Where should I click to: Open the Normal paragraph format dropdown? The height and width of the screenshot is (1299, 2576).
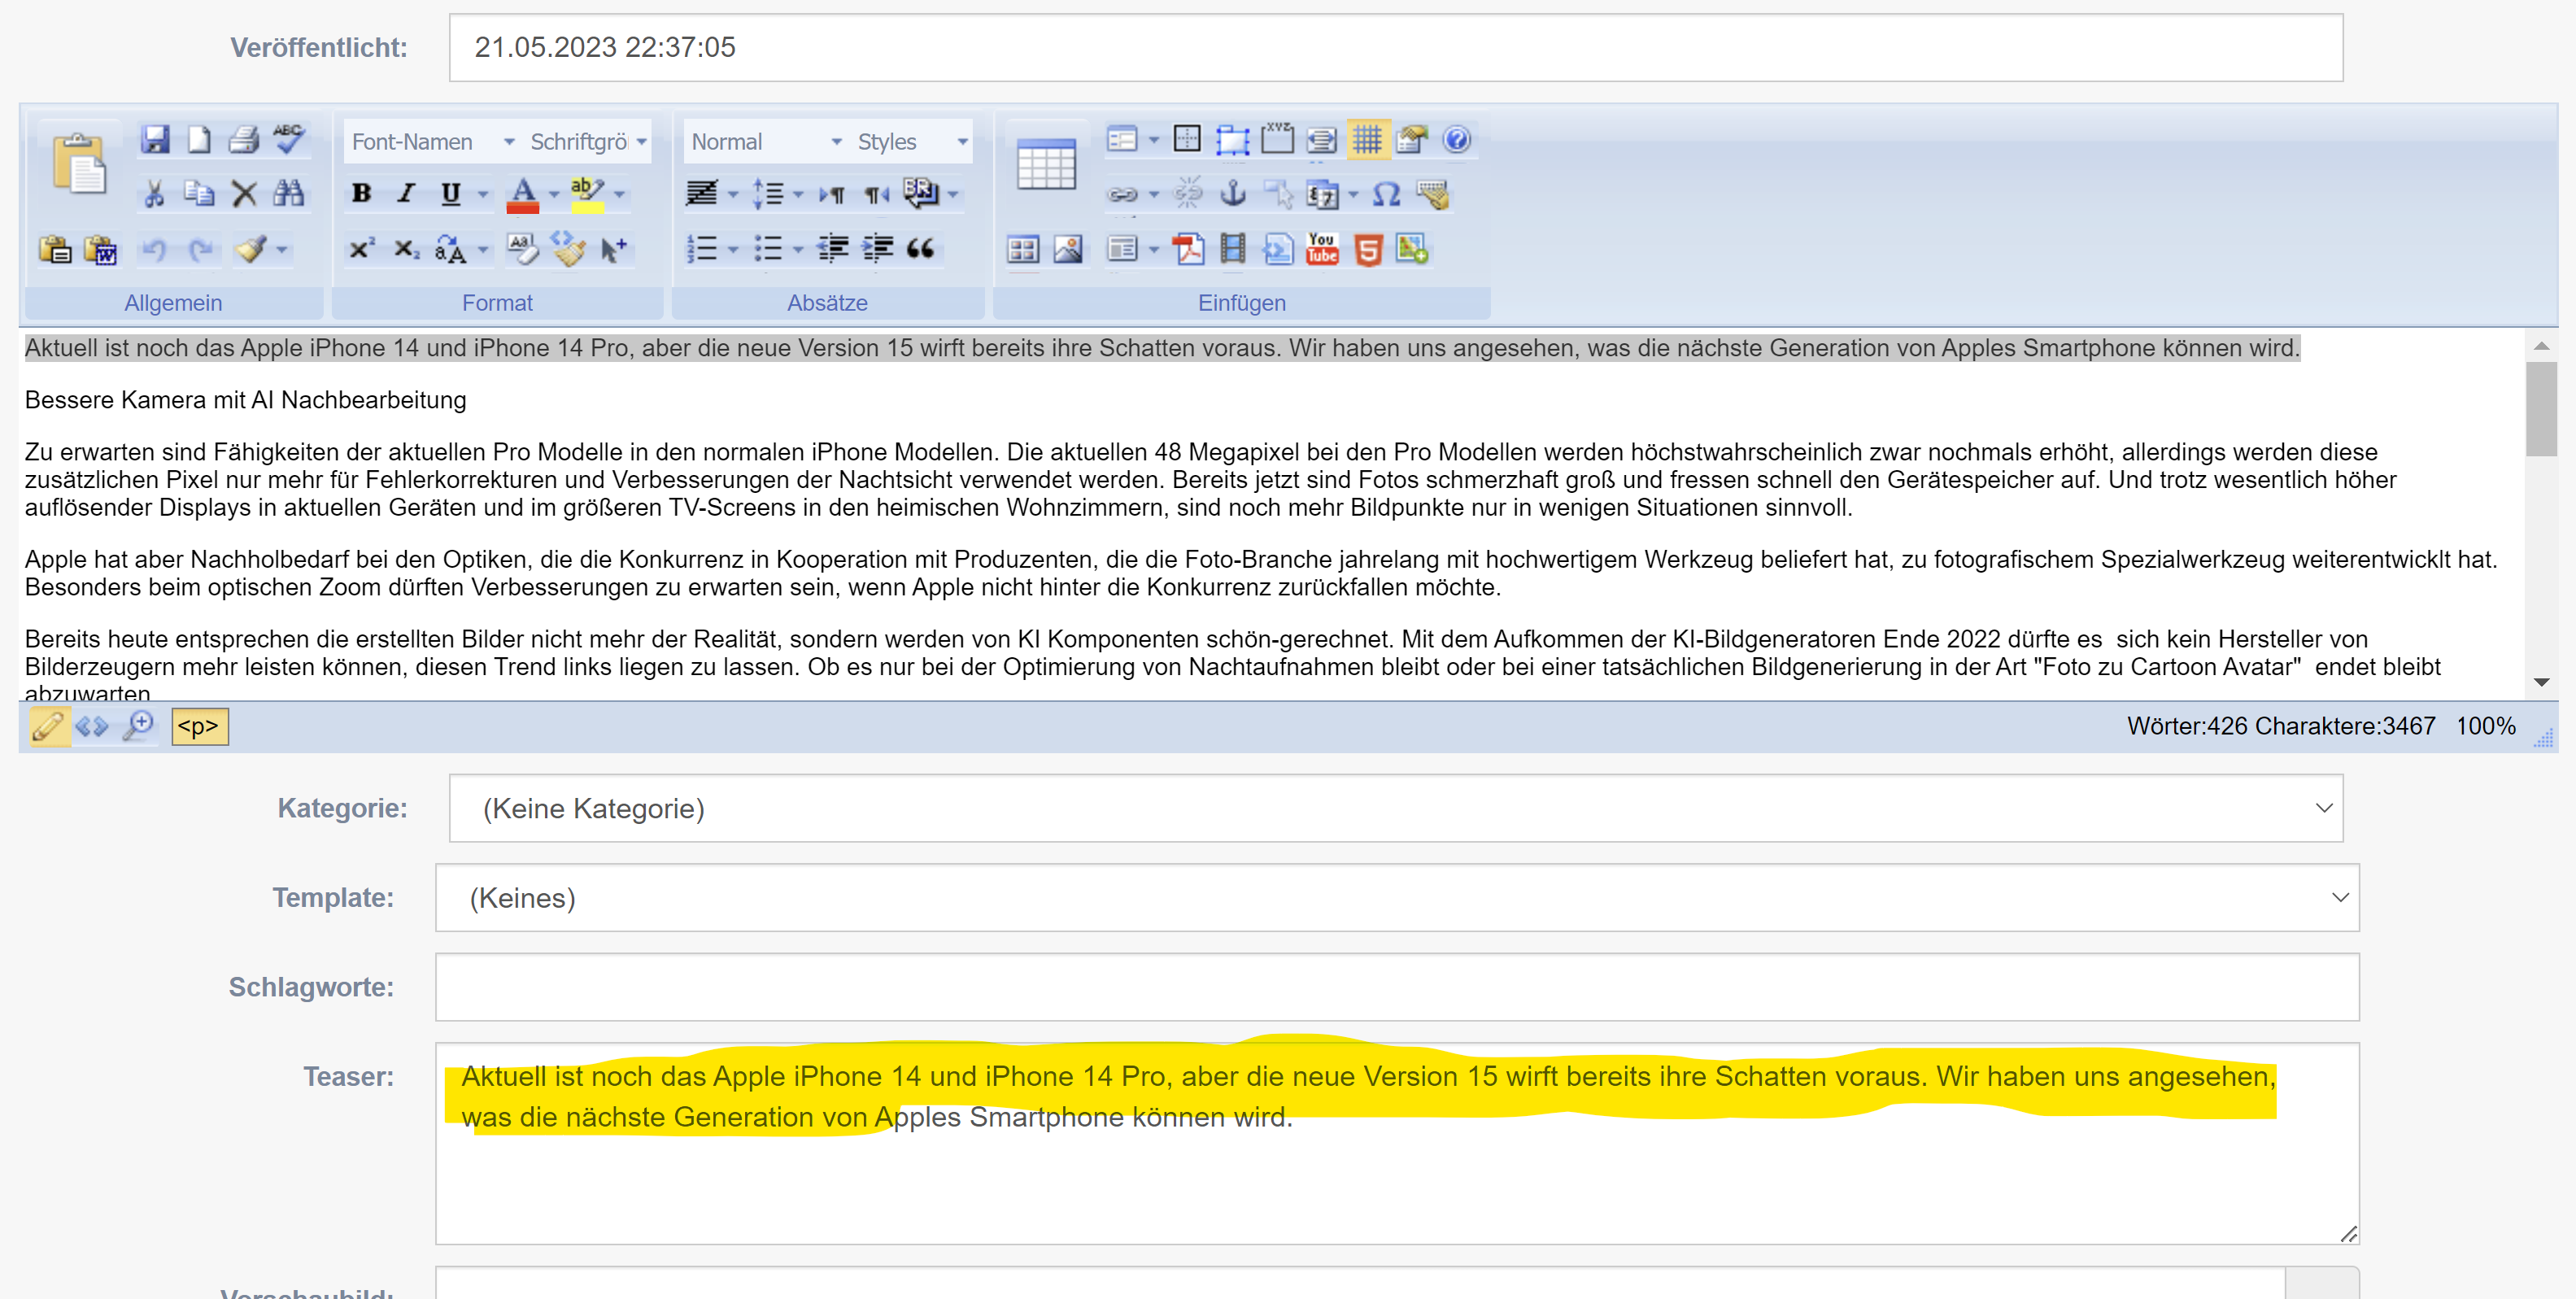pyautogui.click(x=765, y=142)
